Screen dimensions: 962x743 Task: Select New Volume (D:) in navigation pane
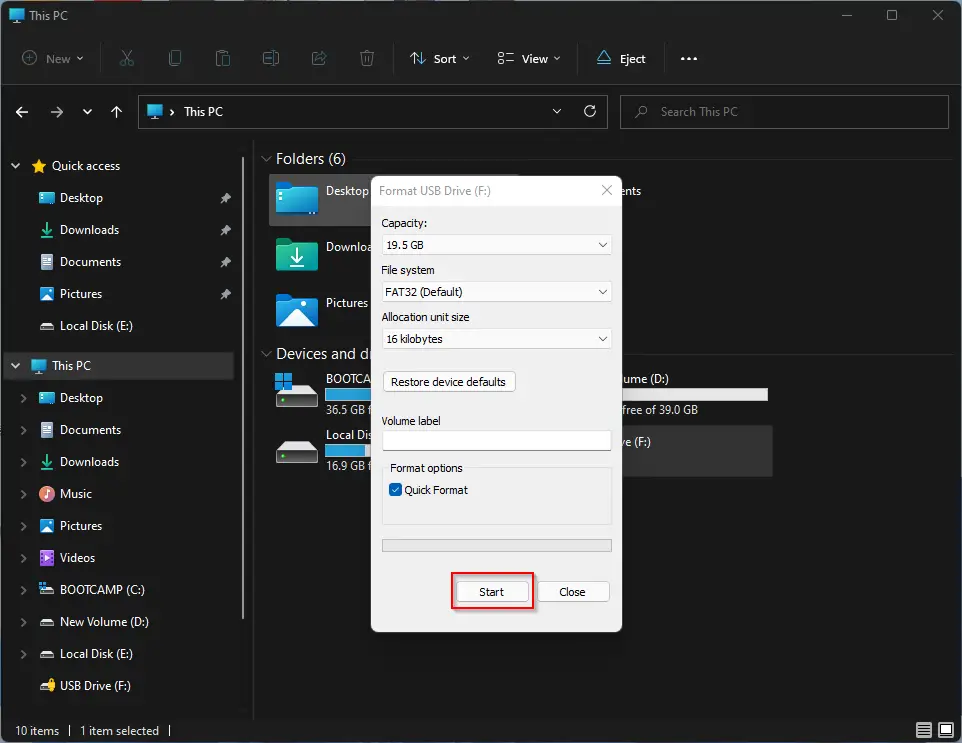pos(104,622)
